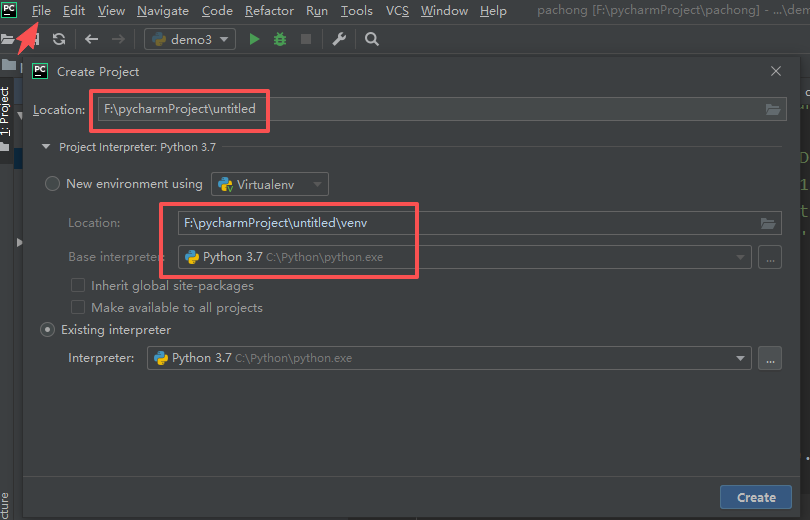Open the Refactor menu
This screenshot has width=810, height=520.
269,11
